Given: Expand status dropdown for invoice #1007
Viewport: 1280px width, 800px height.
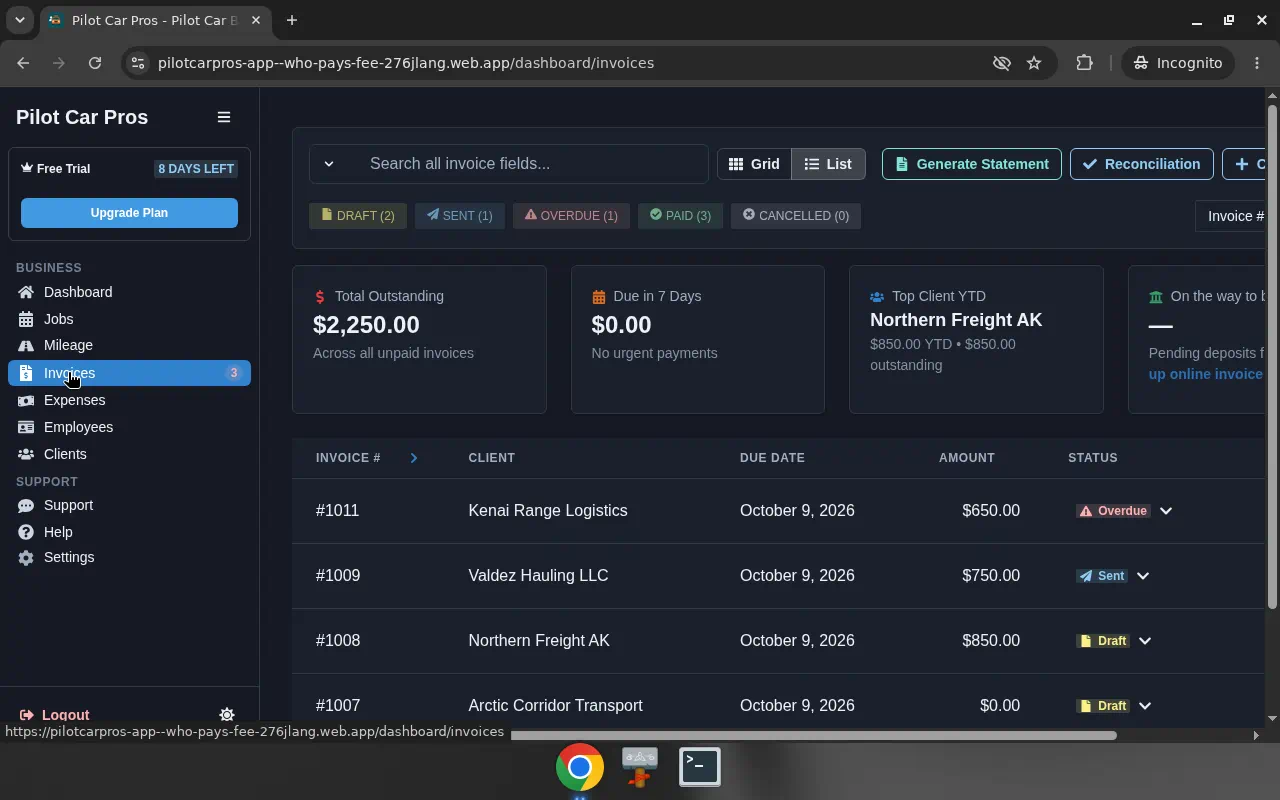Looking at the screenshot, I should (x=1145, y=706).
